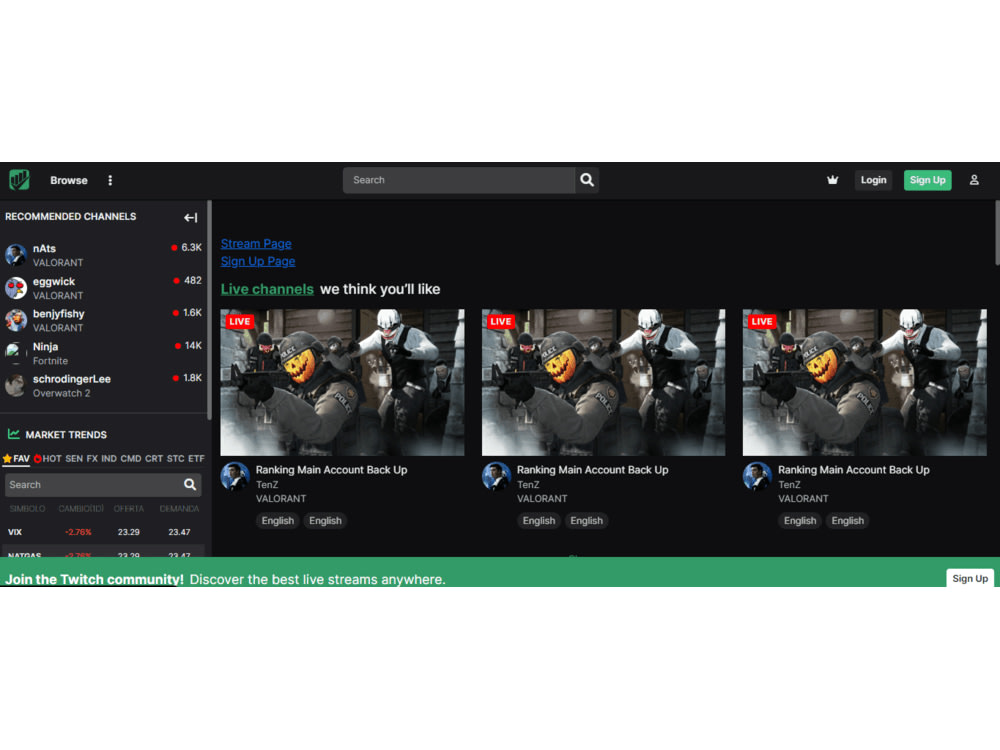The height and width of the screenshot is (750, 1000).
Task: Select the STC market tab
Action: click(175, 459)
